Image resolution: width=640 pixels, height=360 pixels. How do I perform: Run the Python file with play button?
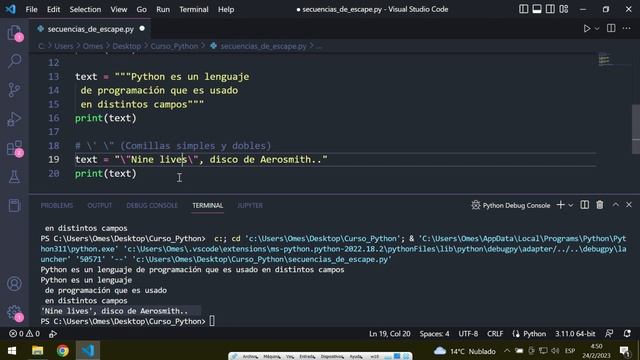[x=587, y=29]
